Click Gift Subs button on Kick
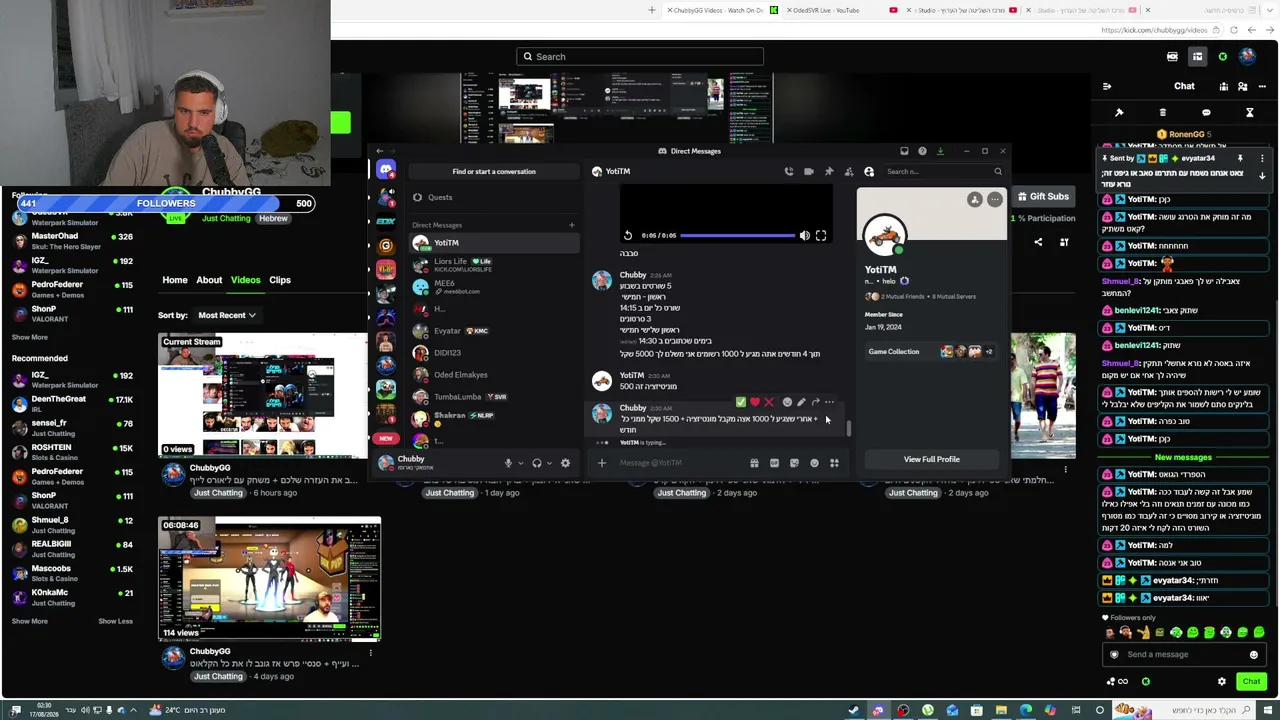 coord(1042,197)
